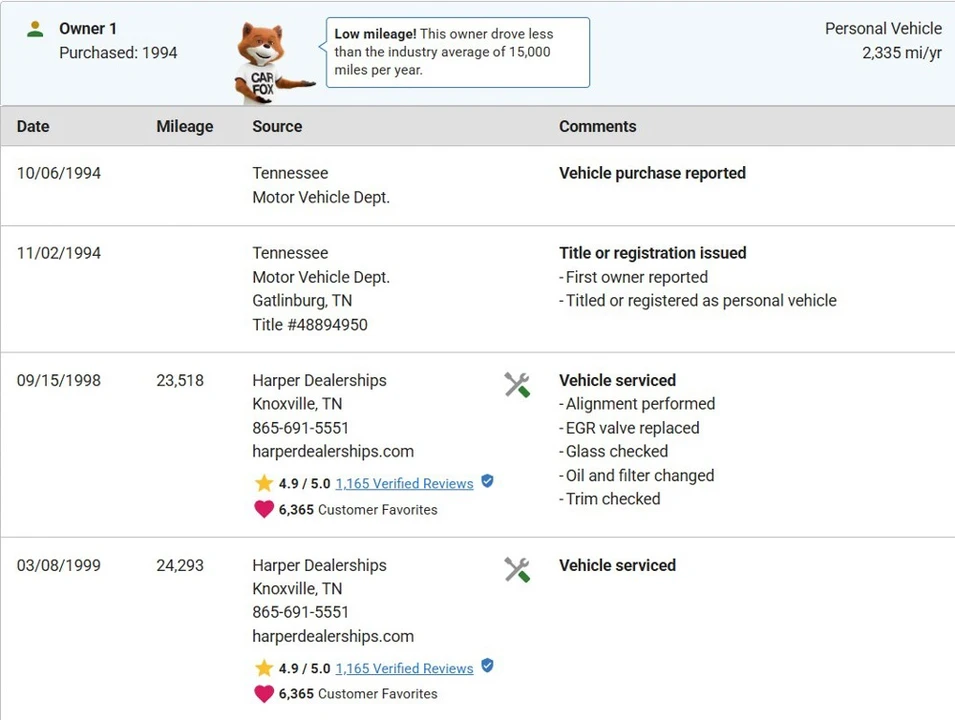Viewport: 955px width, 720px height.
Task: Open 1,165 Verified Reviews link in 1998 entry
Action: (x=404, y=484)
